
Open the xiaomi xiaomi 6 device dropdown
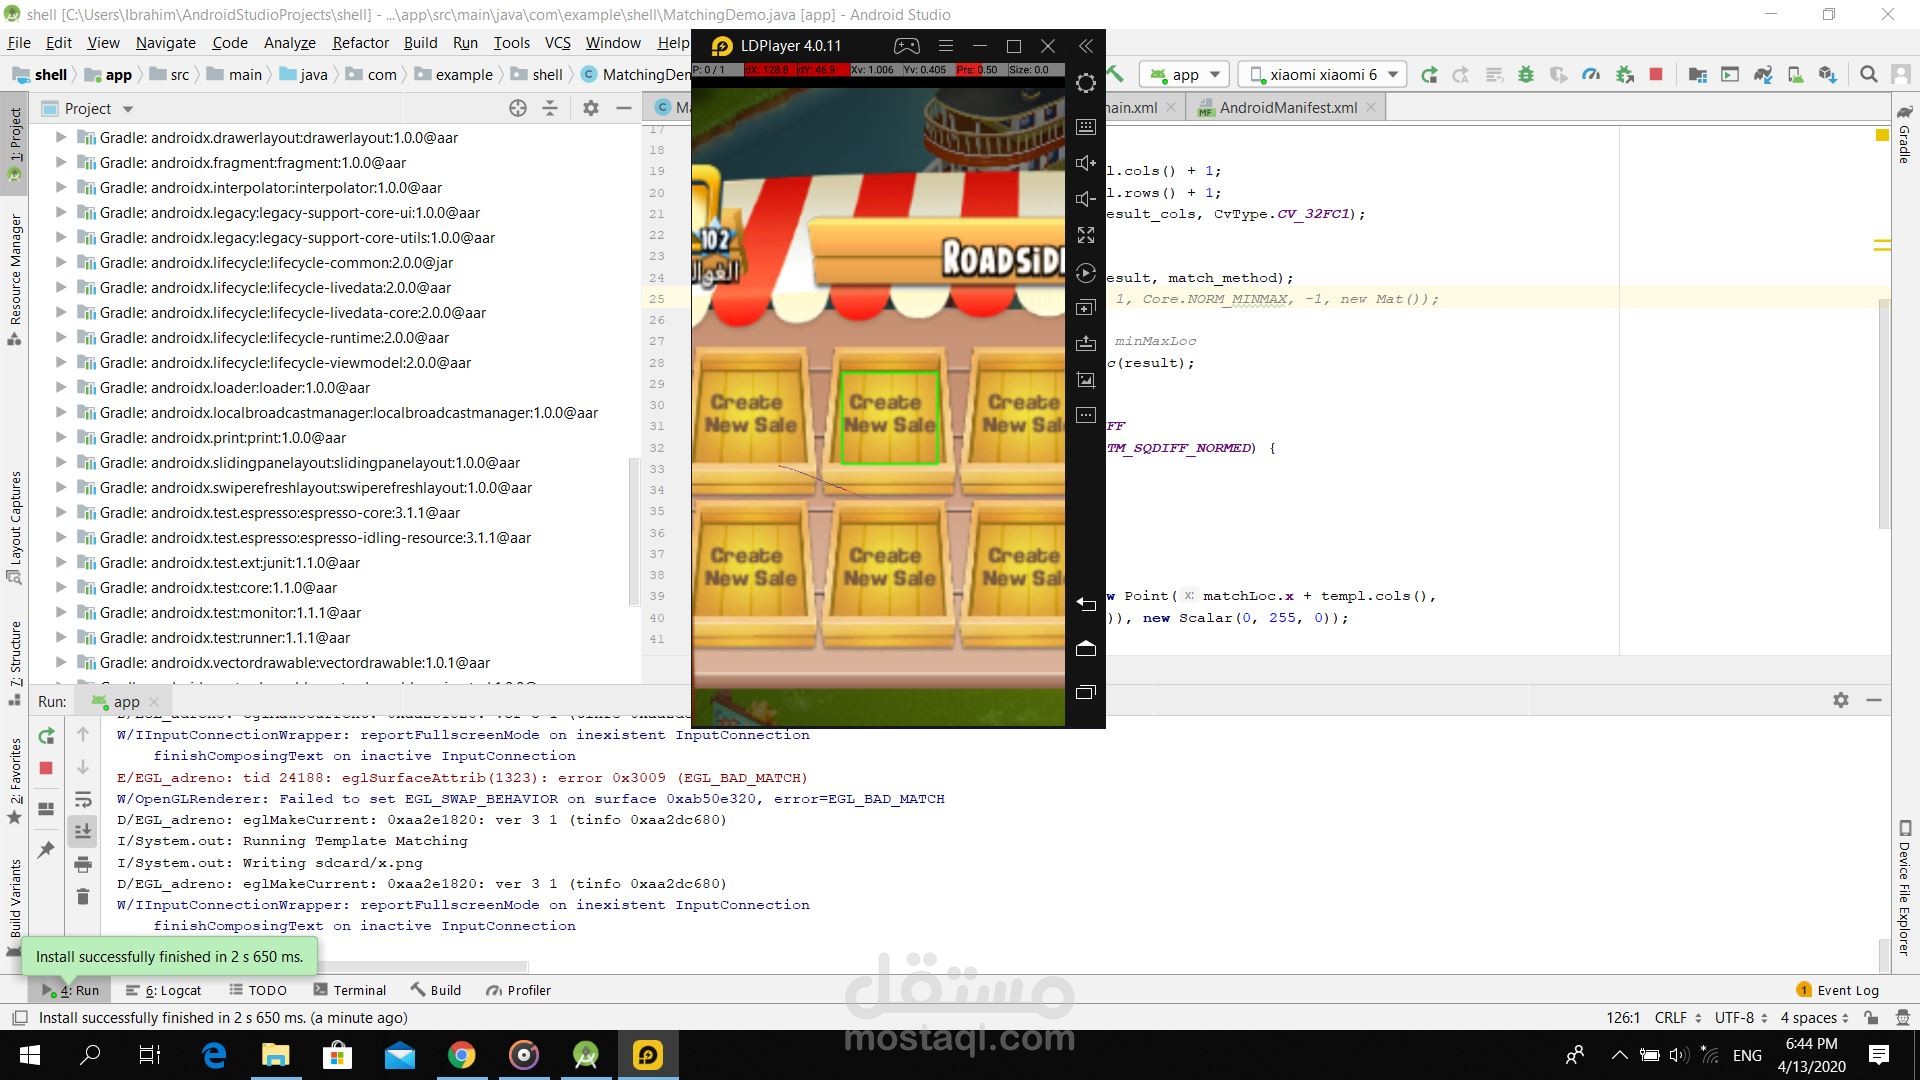(1323, 75)
